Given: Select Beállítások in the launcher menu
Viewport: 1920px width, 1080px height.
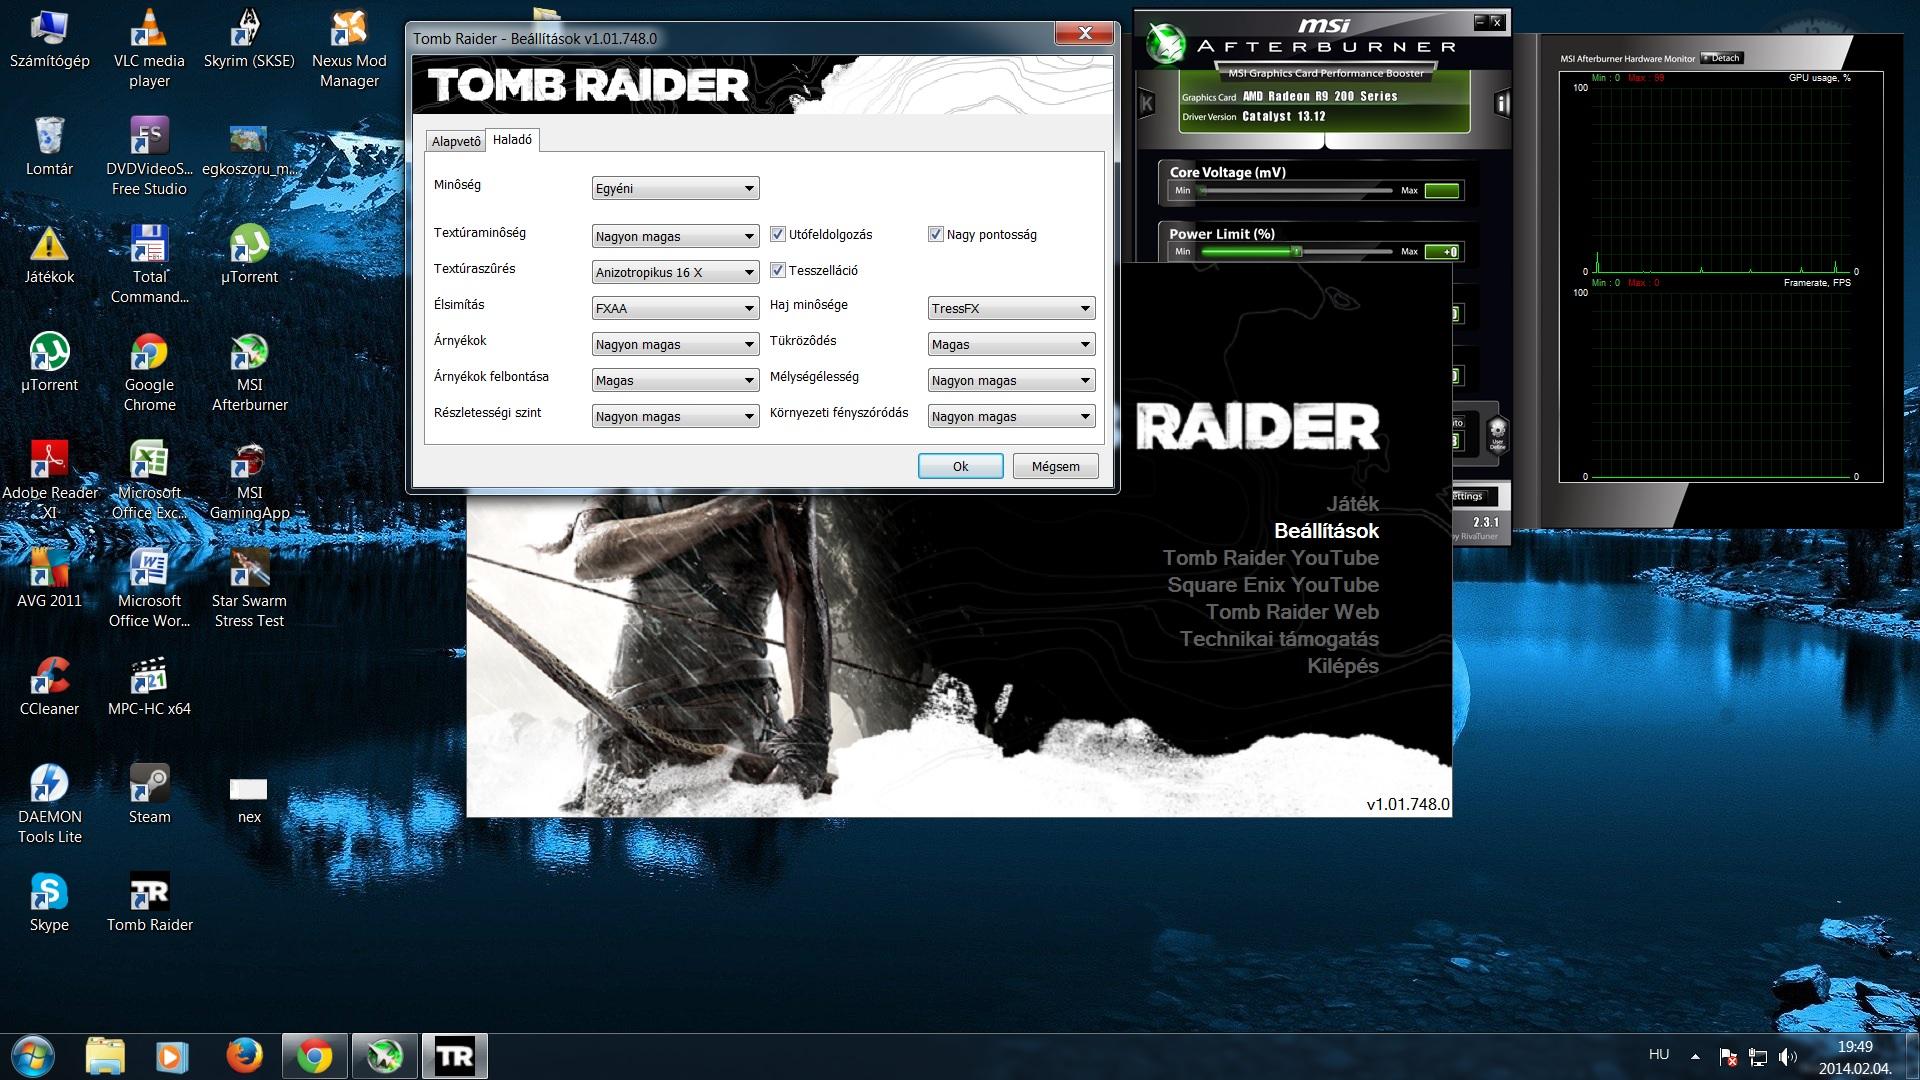Looking at the screenshot, I should coord(1326,531).
